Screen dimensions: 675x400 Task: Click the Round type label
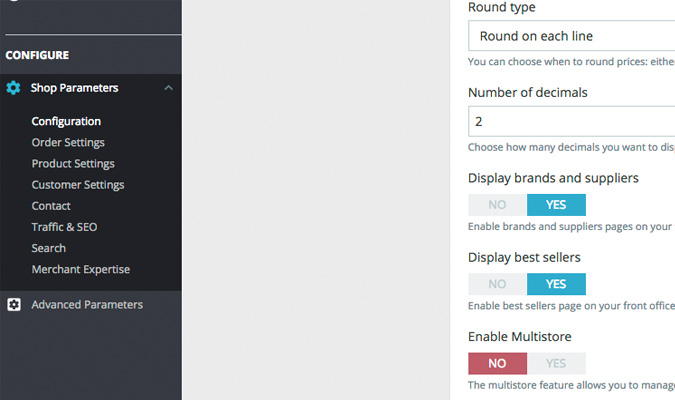[502, 7]
